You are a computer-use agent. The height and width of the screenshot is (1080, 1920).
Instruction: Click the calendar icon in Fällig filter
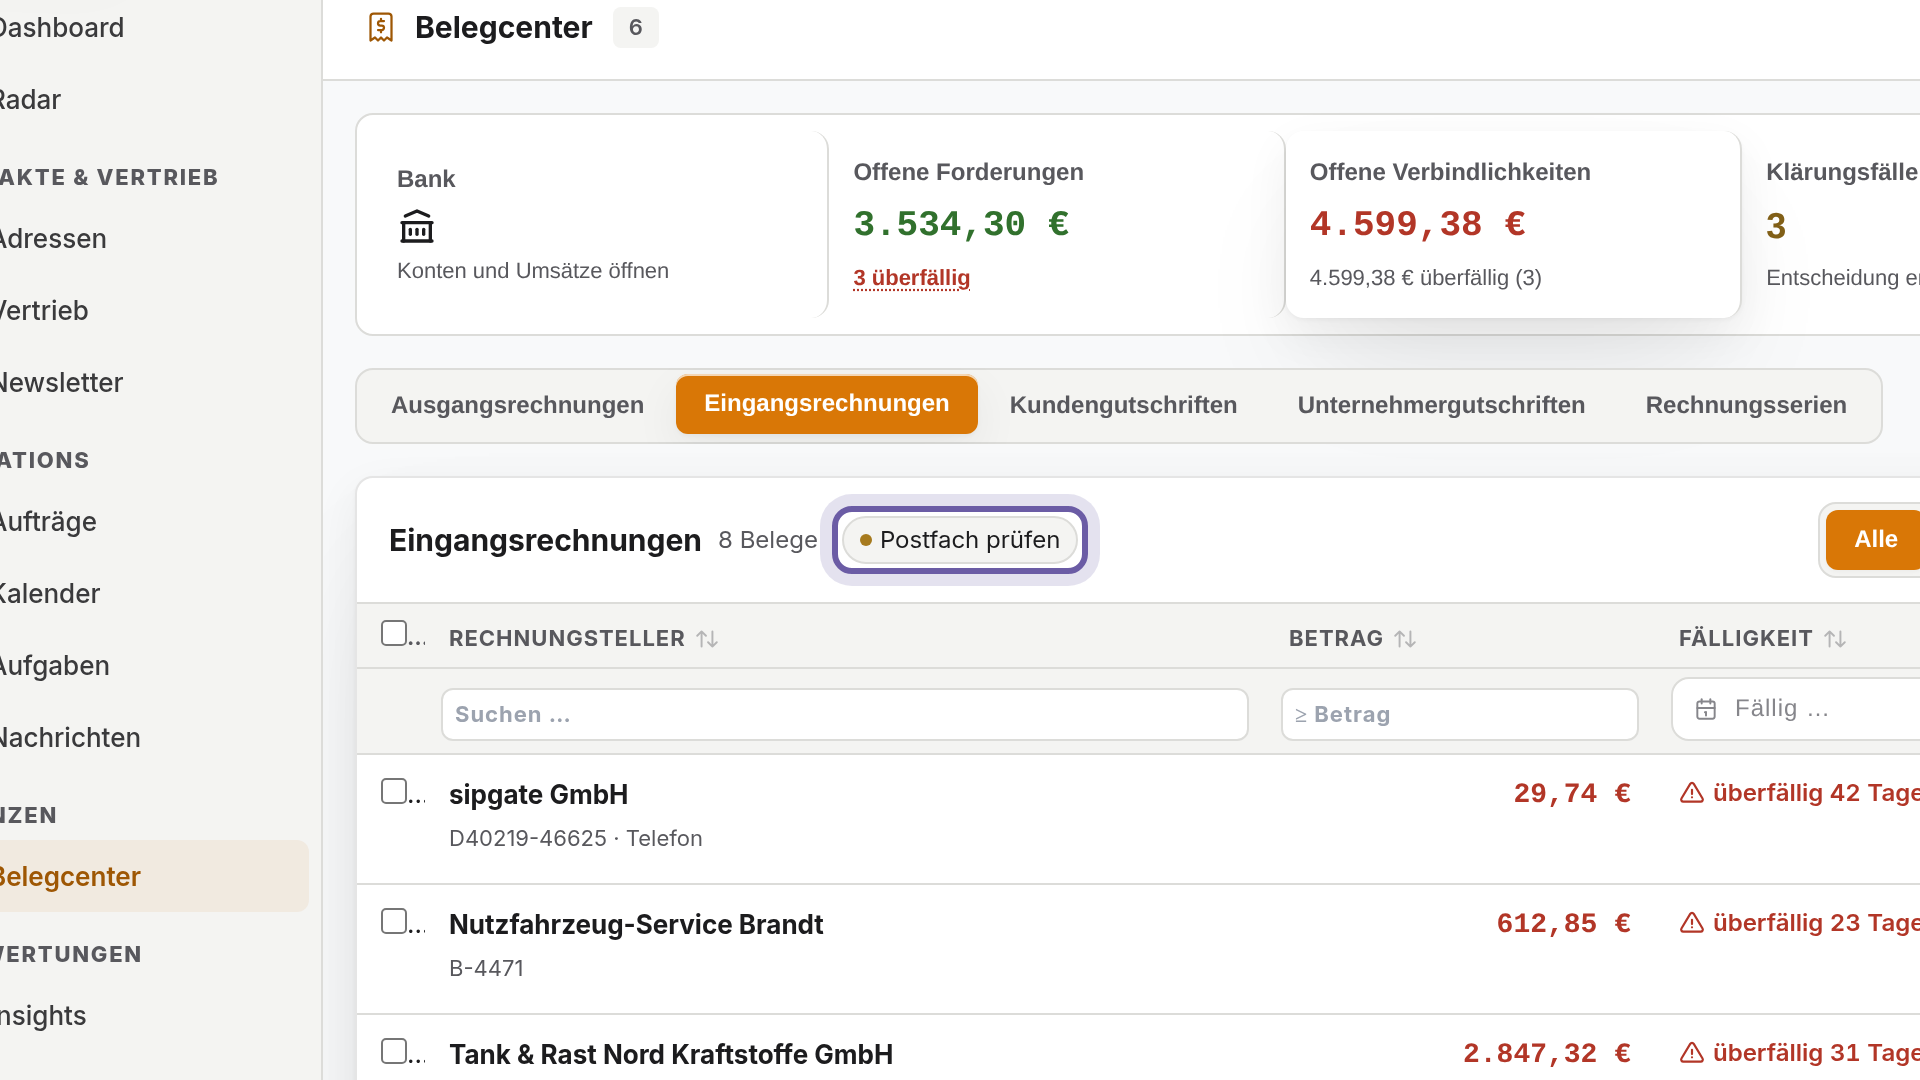1706,709
